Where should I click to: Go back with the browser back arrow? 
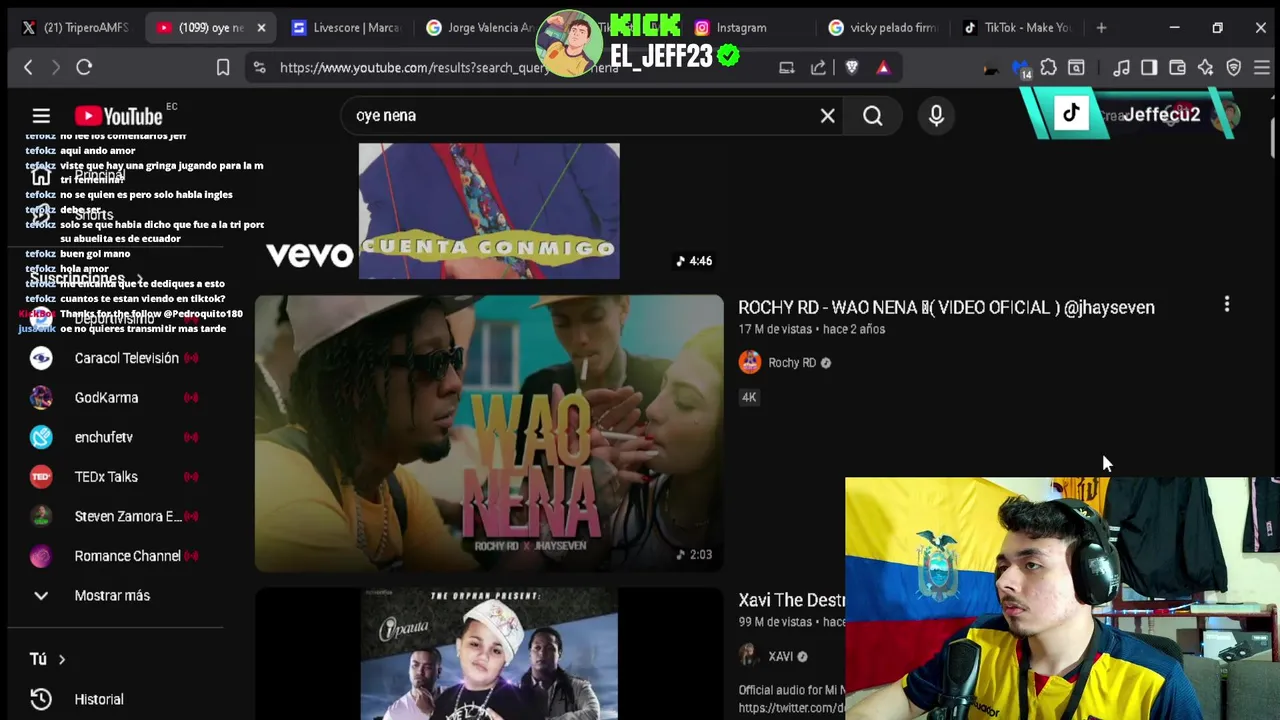28,67
